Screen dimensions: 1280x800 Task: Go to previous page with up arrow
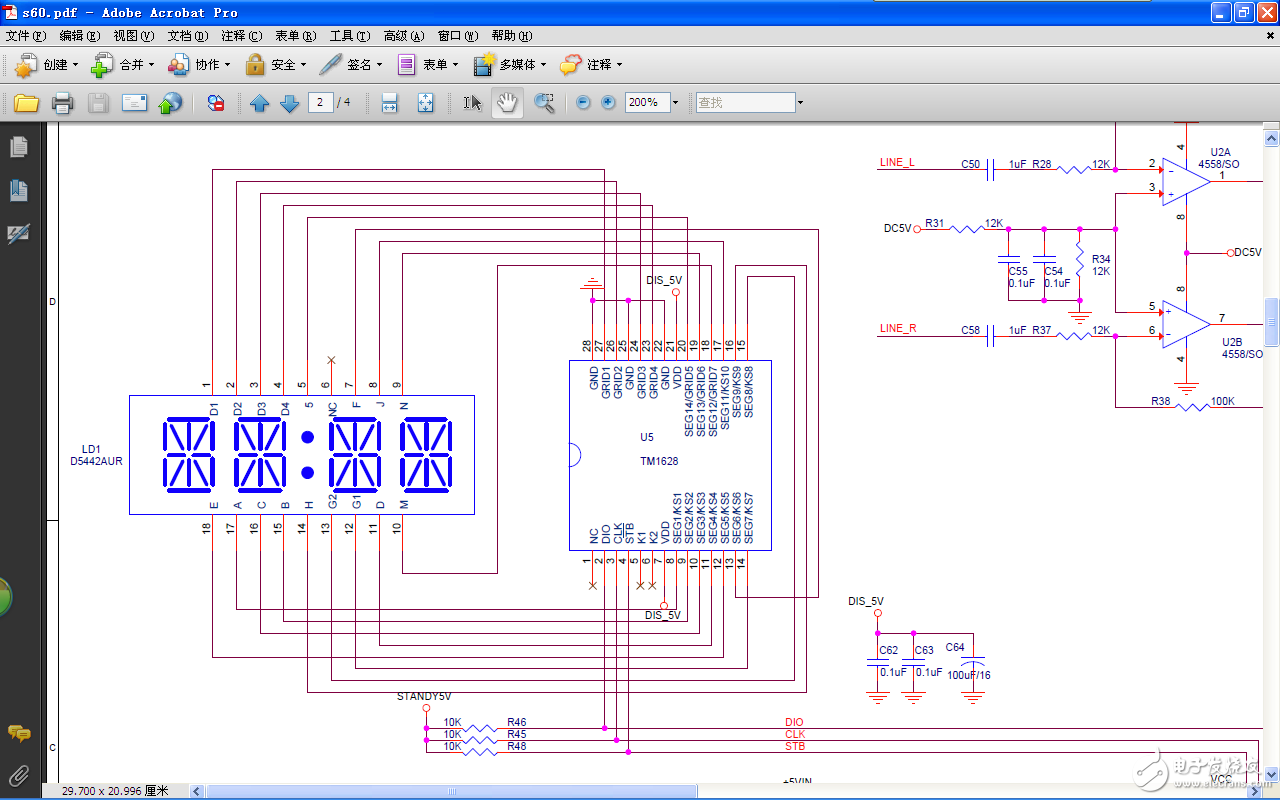pos(259,102)
